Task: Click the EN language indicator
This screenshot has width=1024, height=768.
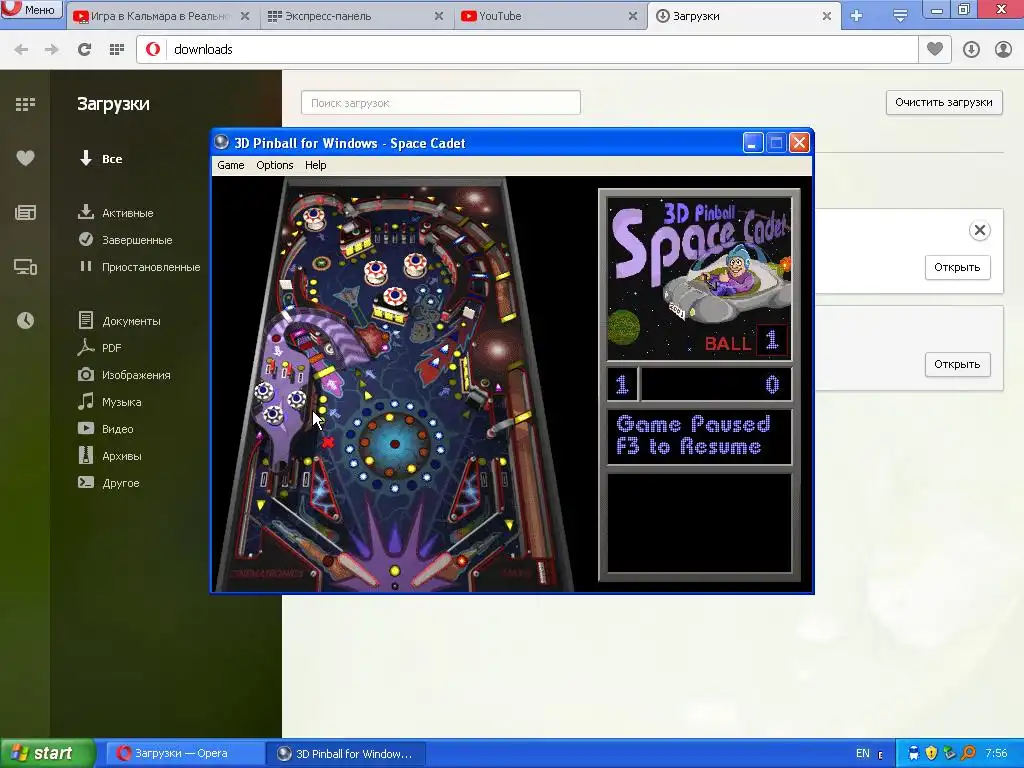Action: pos(863,754)
